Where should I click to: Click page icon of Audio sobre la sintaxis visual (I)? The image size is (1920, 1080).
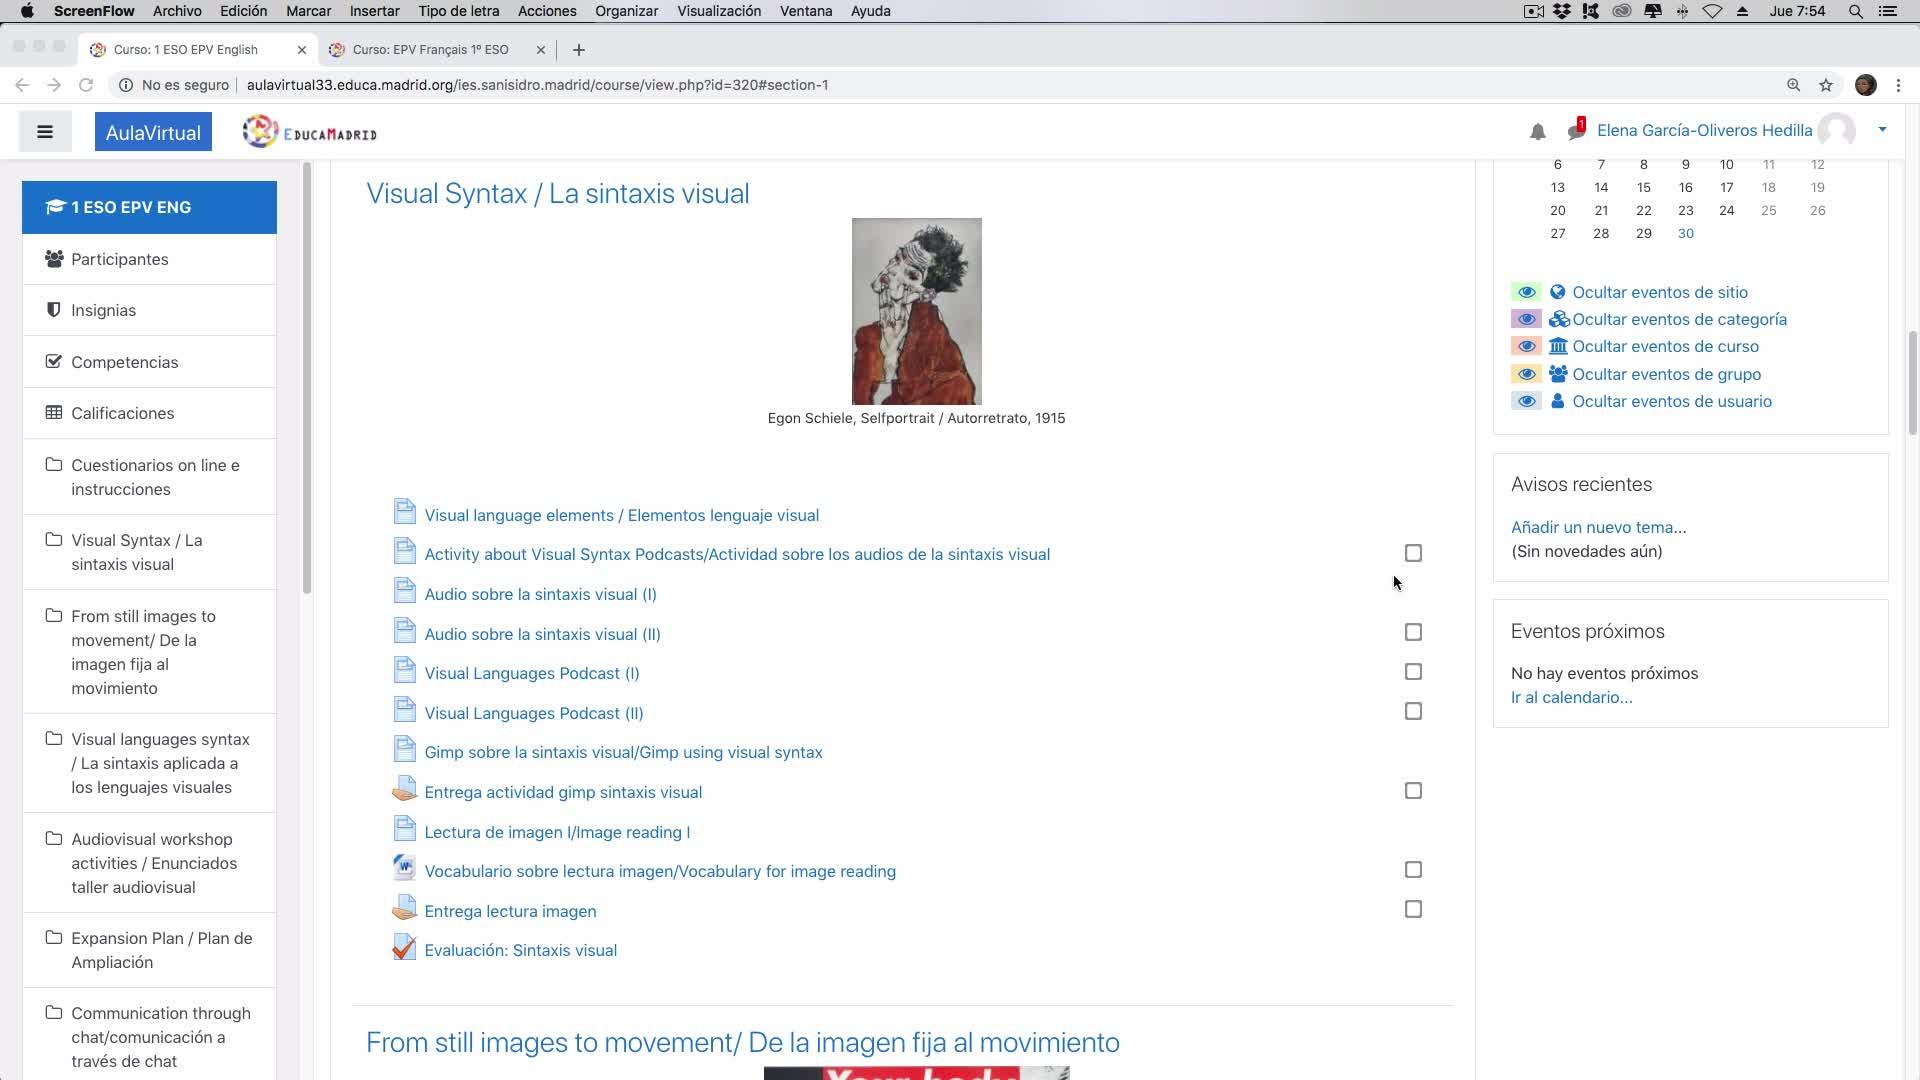point(404,591)
